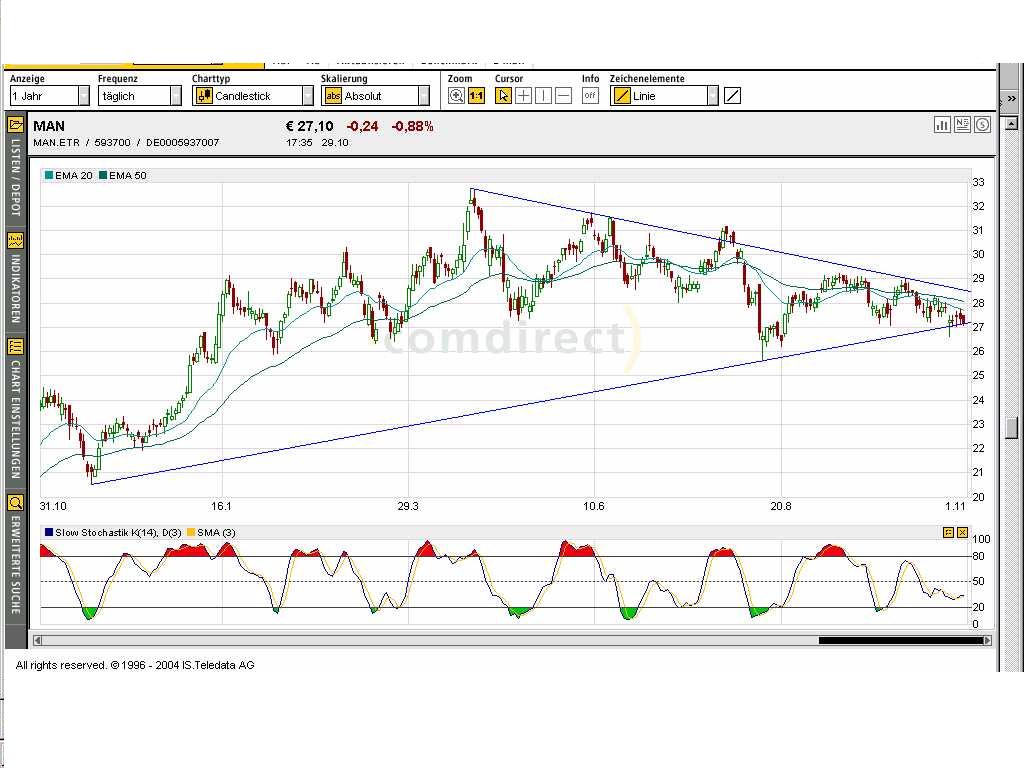Click the SMA (3) legend swatch

[x=191, y=532]
